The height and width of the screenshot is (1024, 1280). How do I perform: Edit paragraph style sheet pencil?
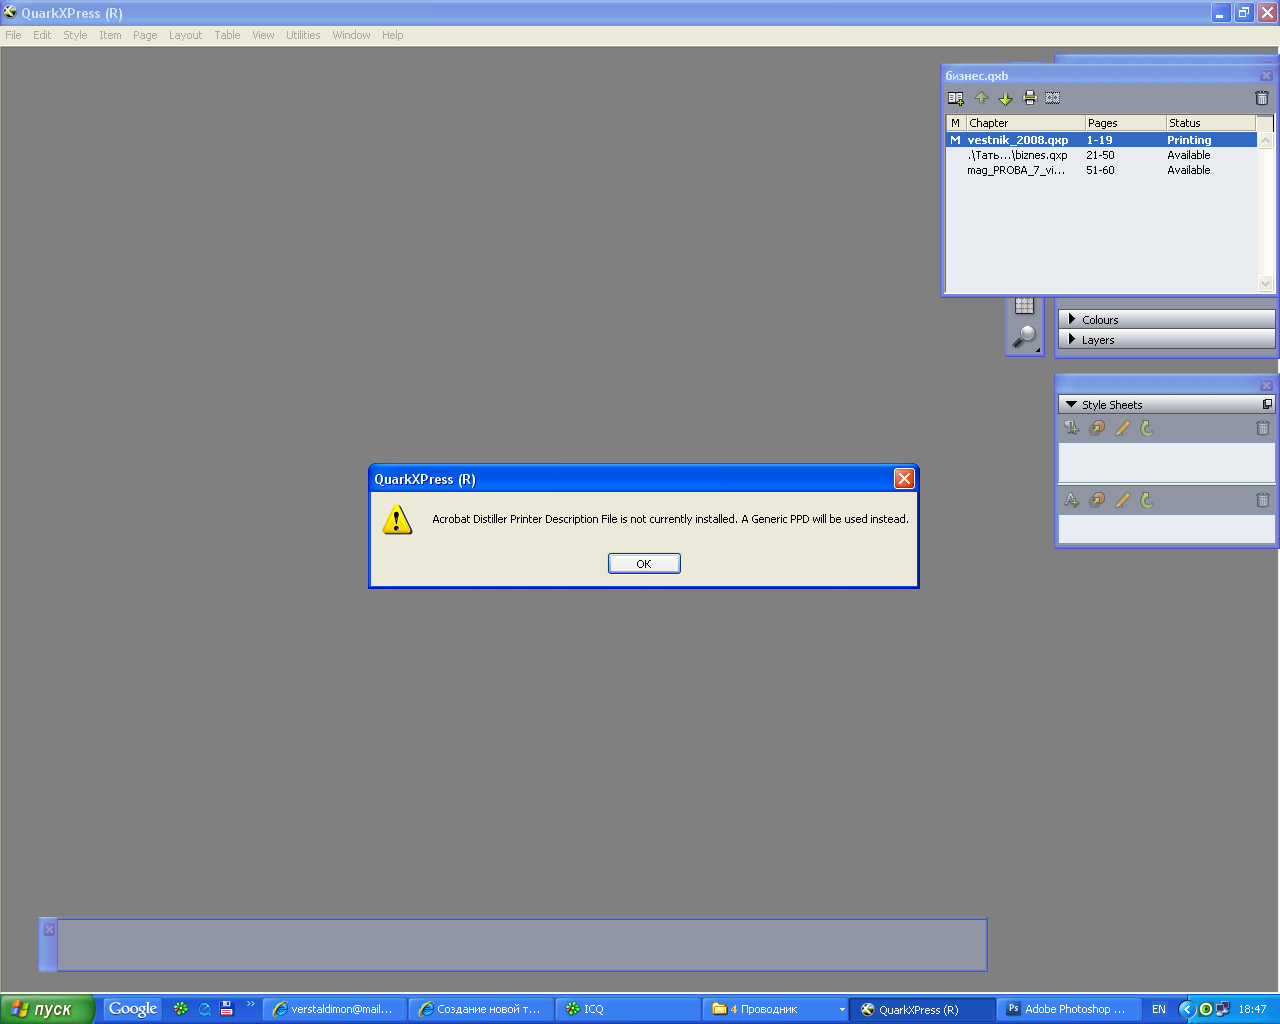[x=1122, y=428]
